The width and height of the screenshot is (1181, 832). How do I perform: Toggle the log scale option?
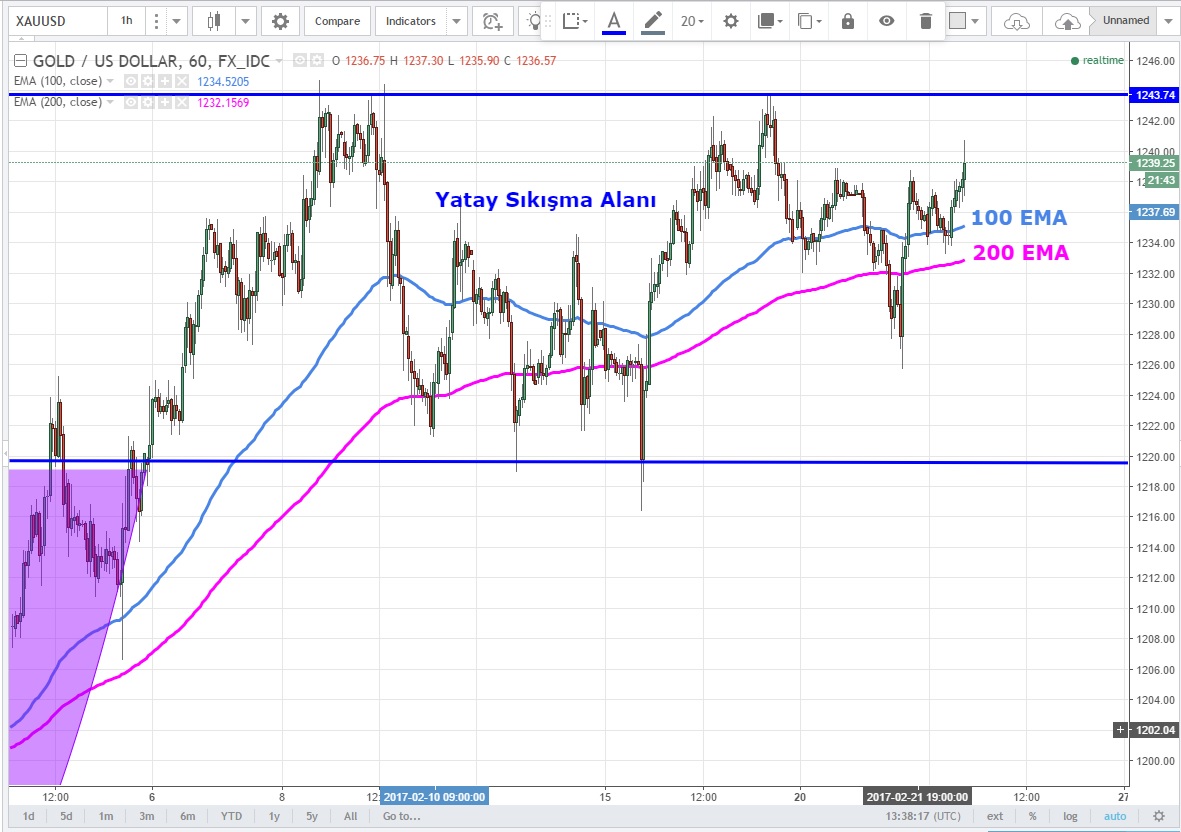pos(1070,816)
